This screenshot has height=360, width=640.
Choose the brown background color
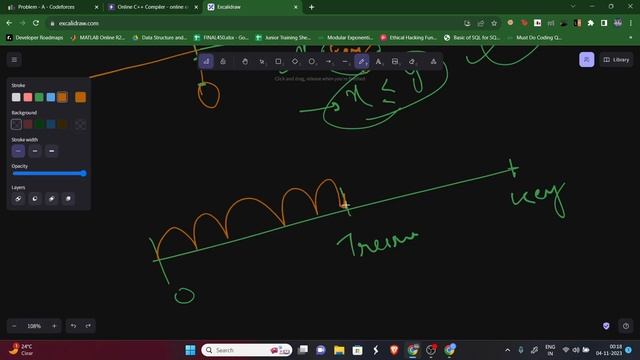pyautogui.click(x=62, y=124)
